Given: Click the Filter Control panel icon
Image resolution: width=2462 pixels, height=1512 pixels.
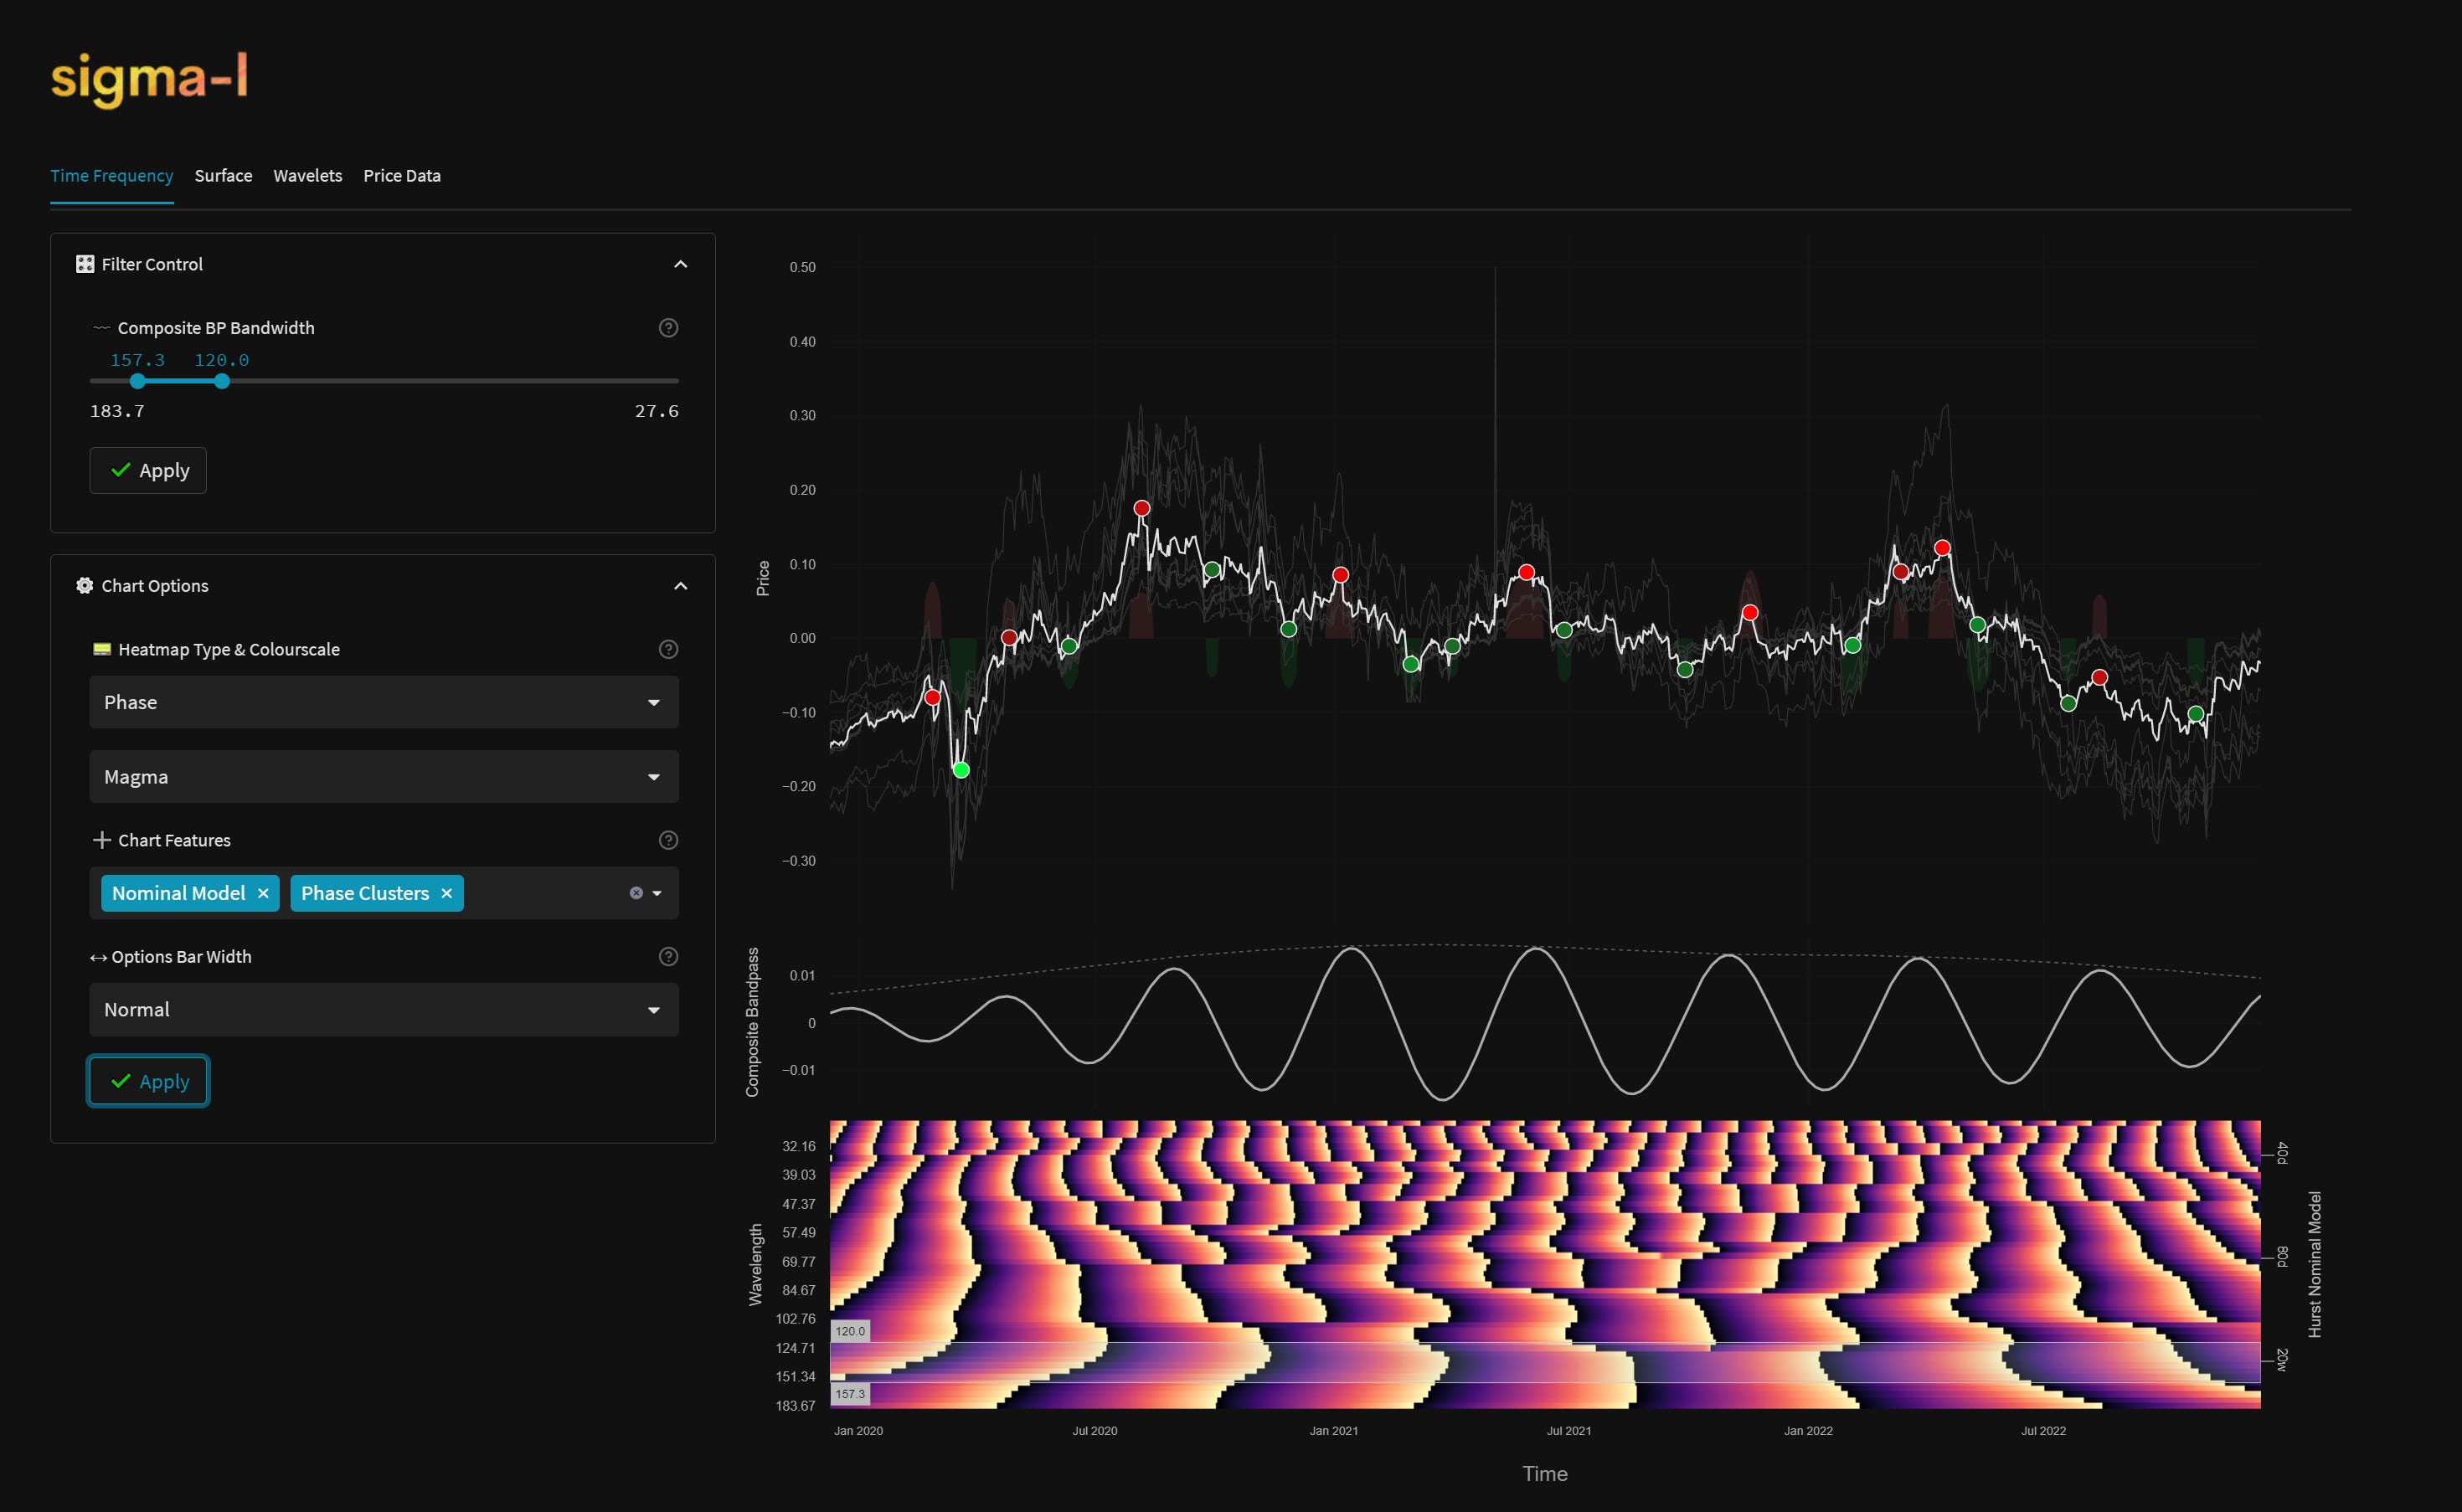Looking at the screenshot, I should (x=85, y=265).
